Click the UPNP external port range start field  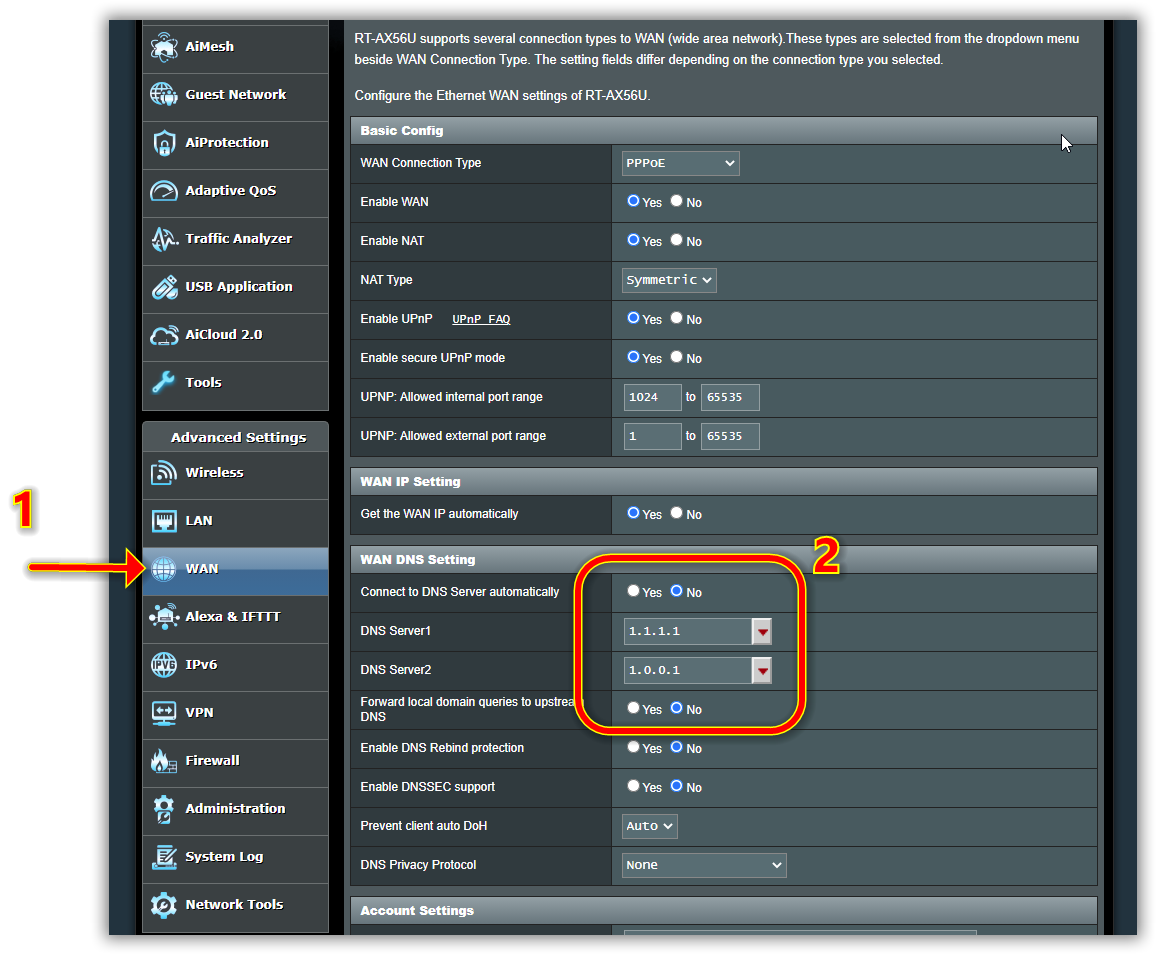click(x=652, y=436)
